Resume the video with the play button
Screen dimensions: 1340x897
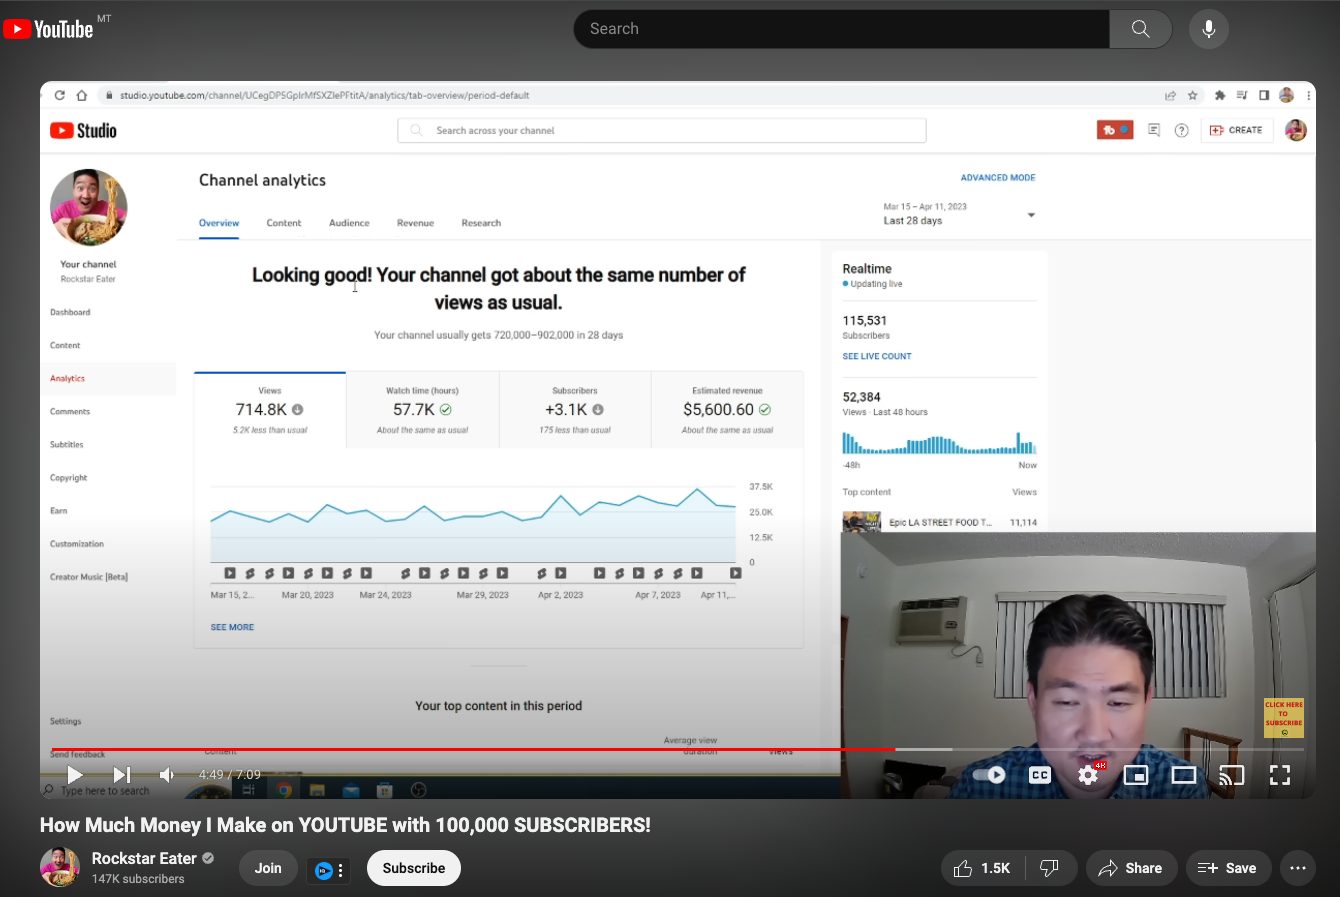[75, 775]
